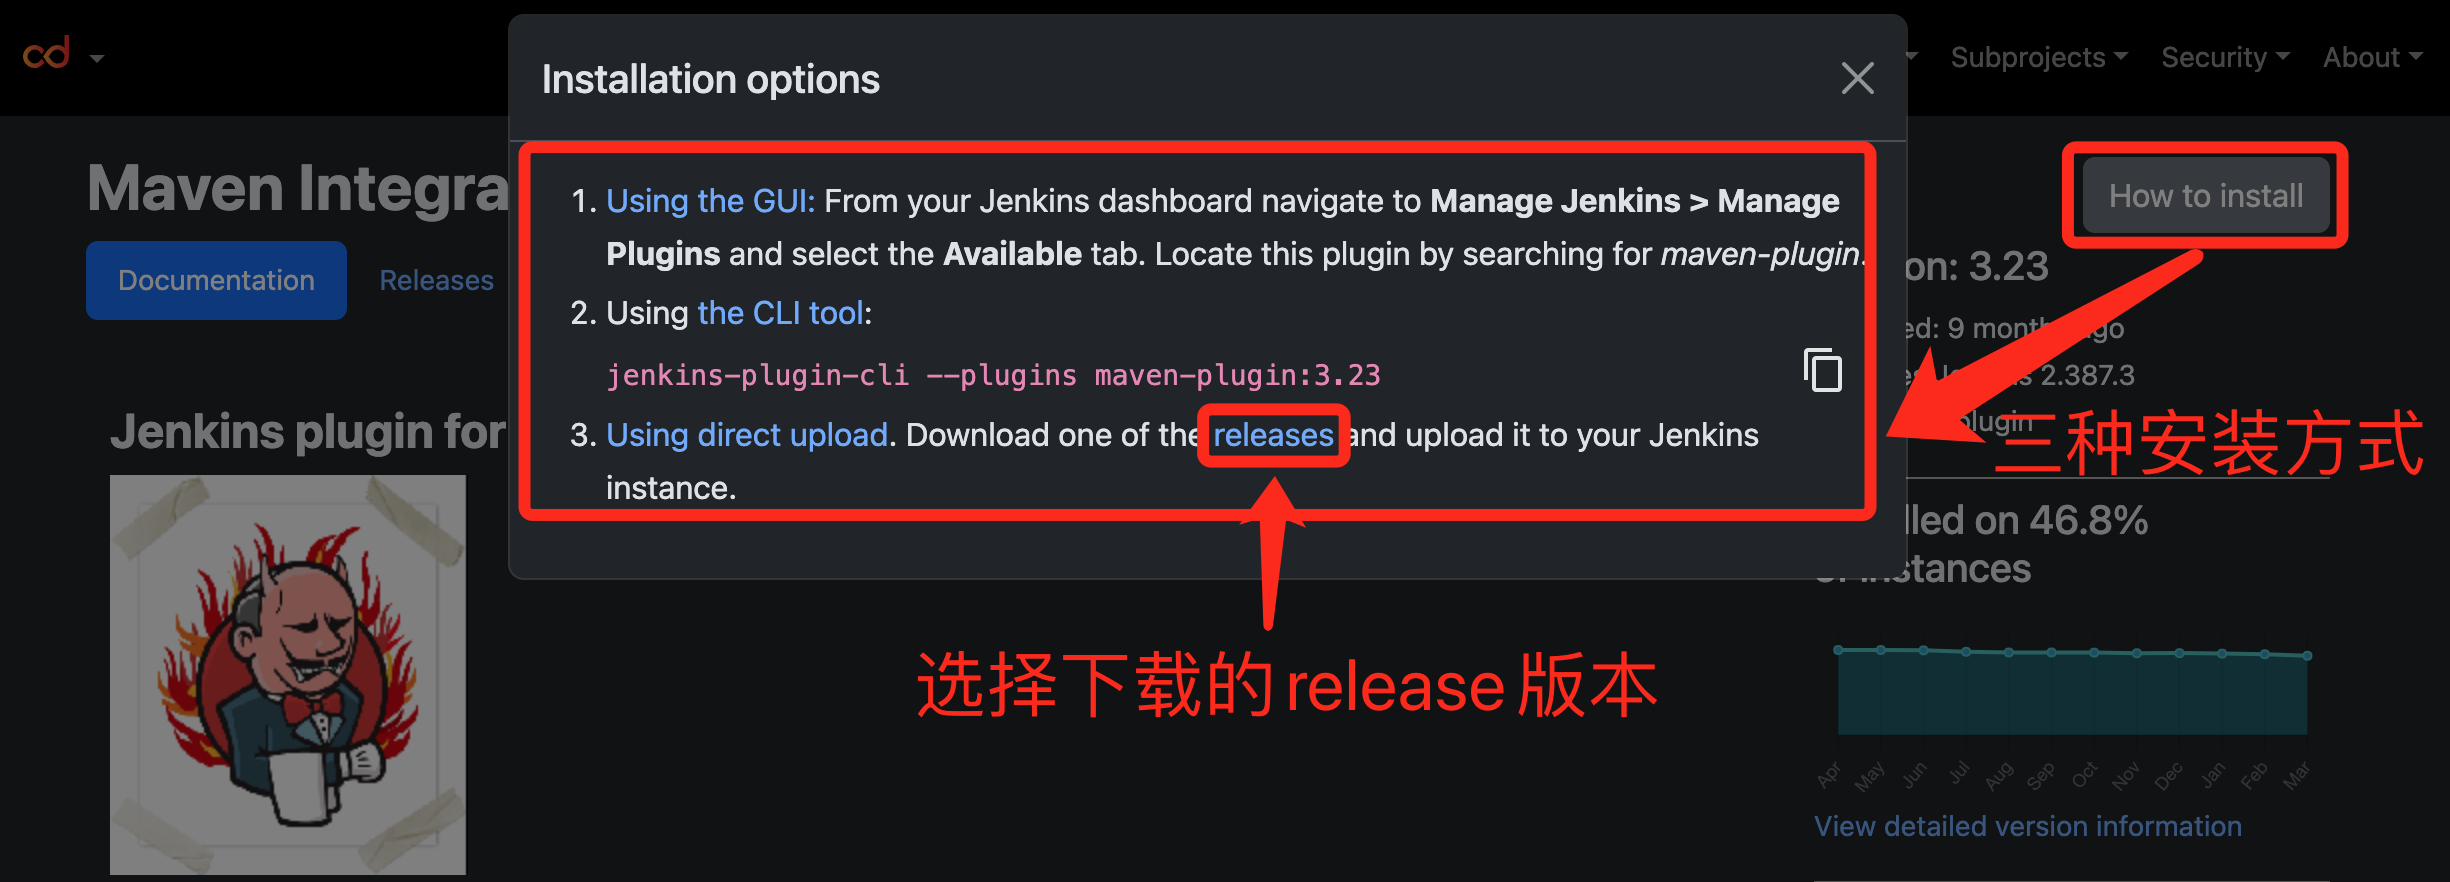The width and height of the screenshot is (2450, 882).
Task: Click the Jenkins devil mascot image
Action: 288,674
